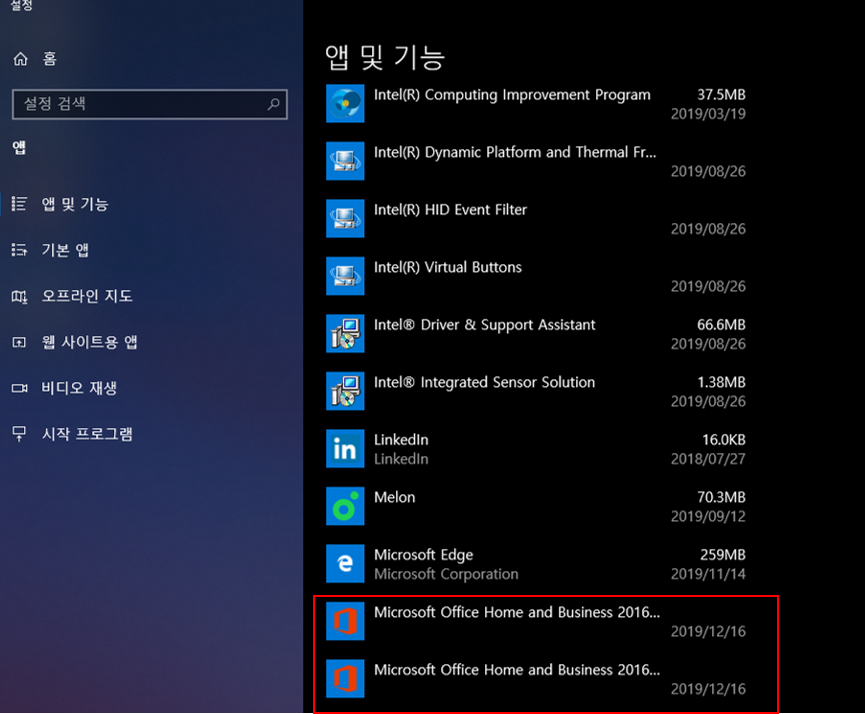Click the 66.6MB size value

pyautogui.click(x=721, y=325)
